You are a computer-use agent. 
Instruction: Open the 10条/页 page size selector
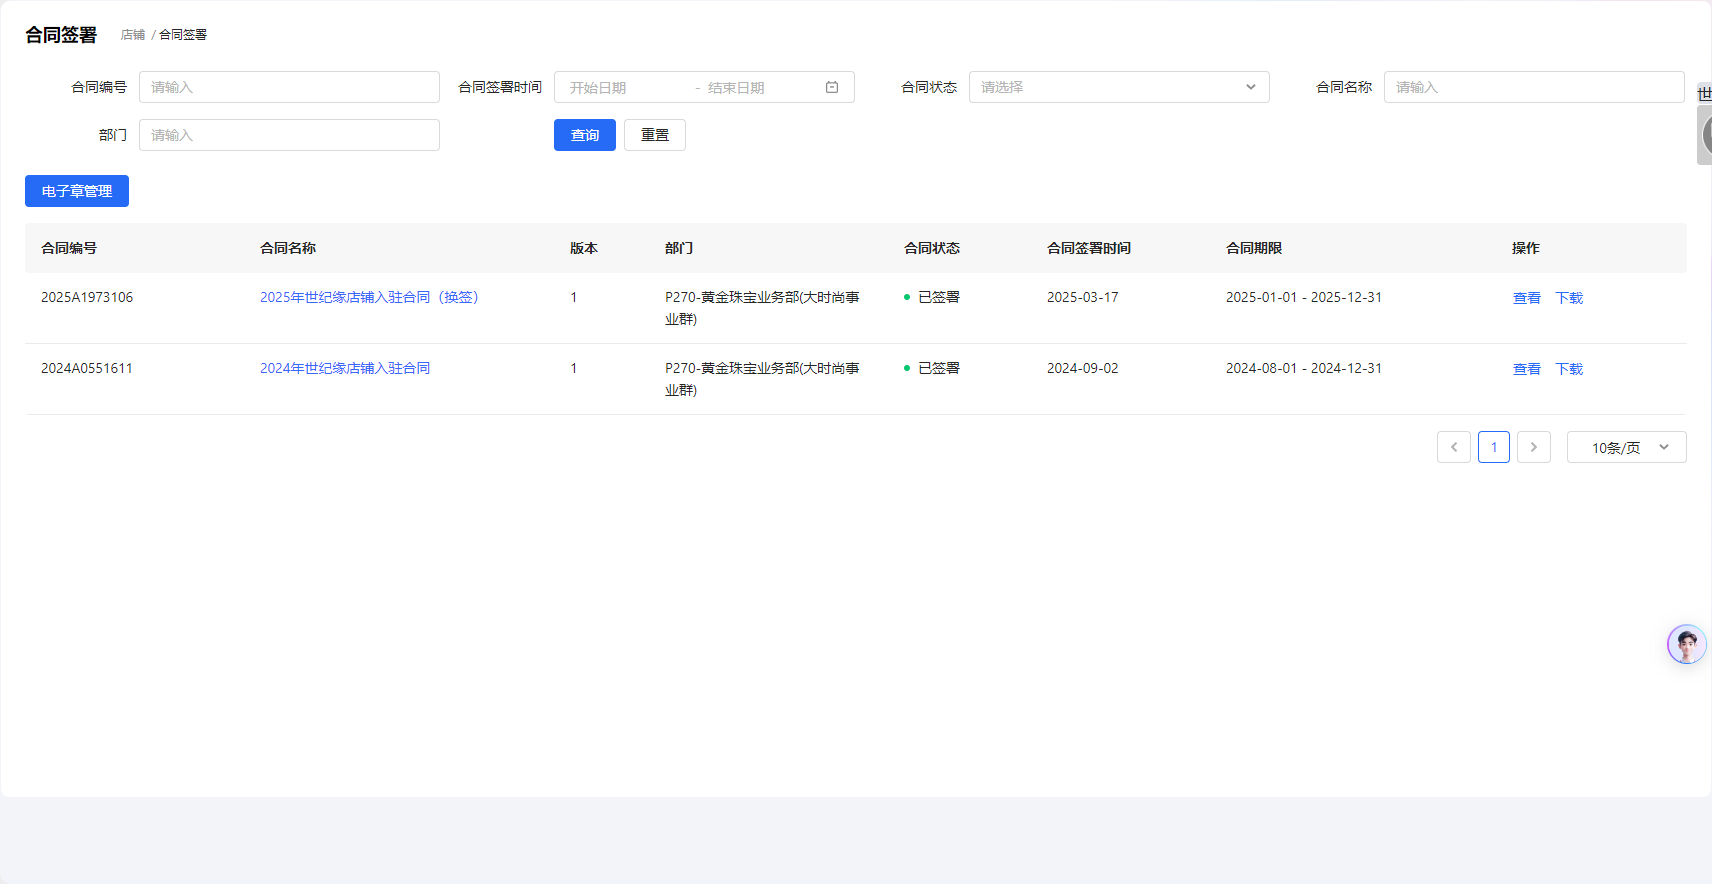coord(1626,447)
